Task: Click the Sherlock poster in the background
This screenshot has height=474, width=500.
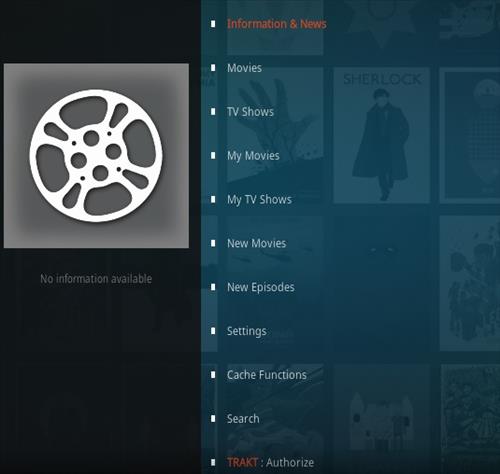Action: 382,135
